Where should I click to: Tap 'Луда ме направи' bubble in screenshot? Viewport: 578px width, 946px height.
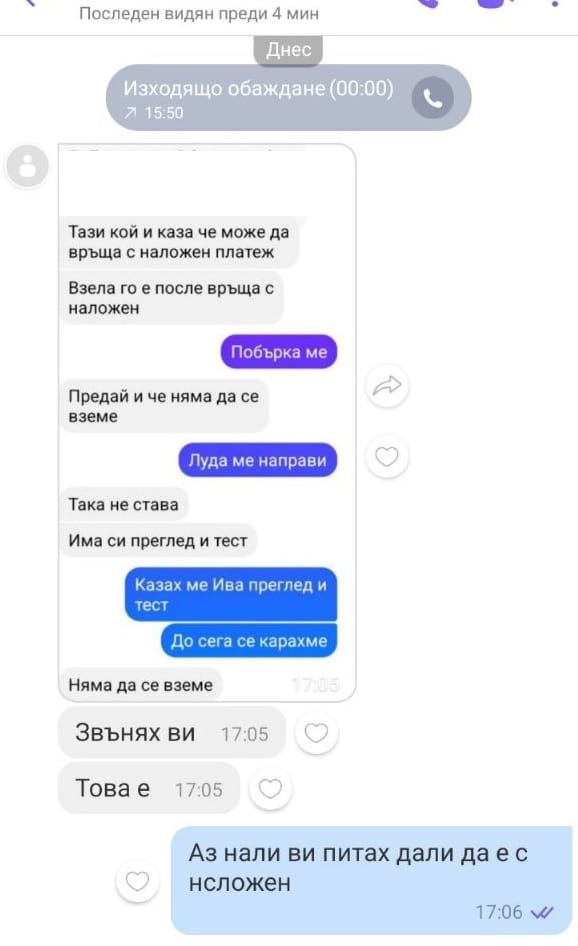tap(258, 460)
